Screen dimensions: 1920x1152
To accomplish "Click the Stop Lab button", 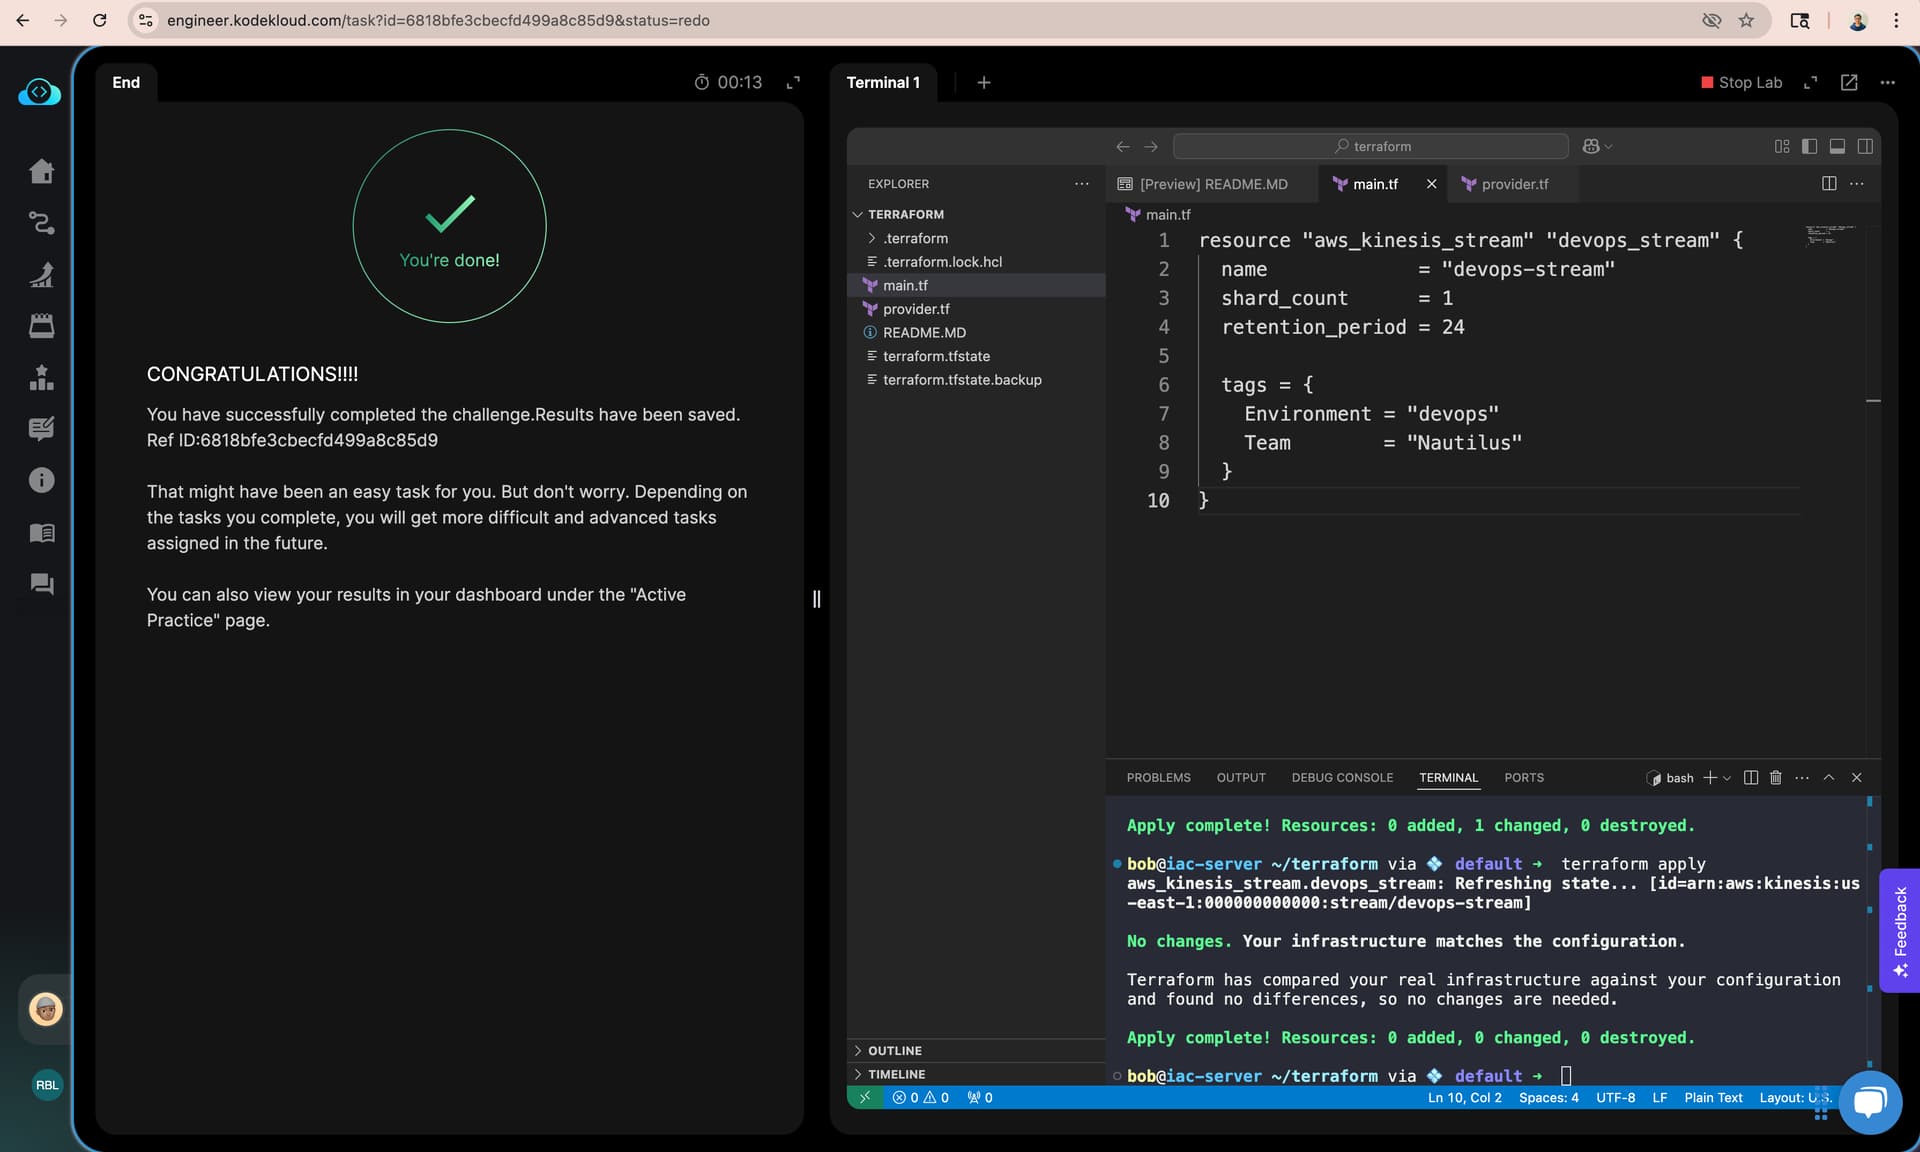I will [x=1741, y=82].
